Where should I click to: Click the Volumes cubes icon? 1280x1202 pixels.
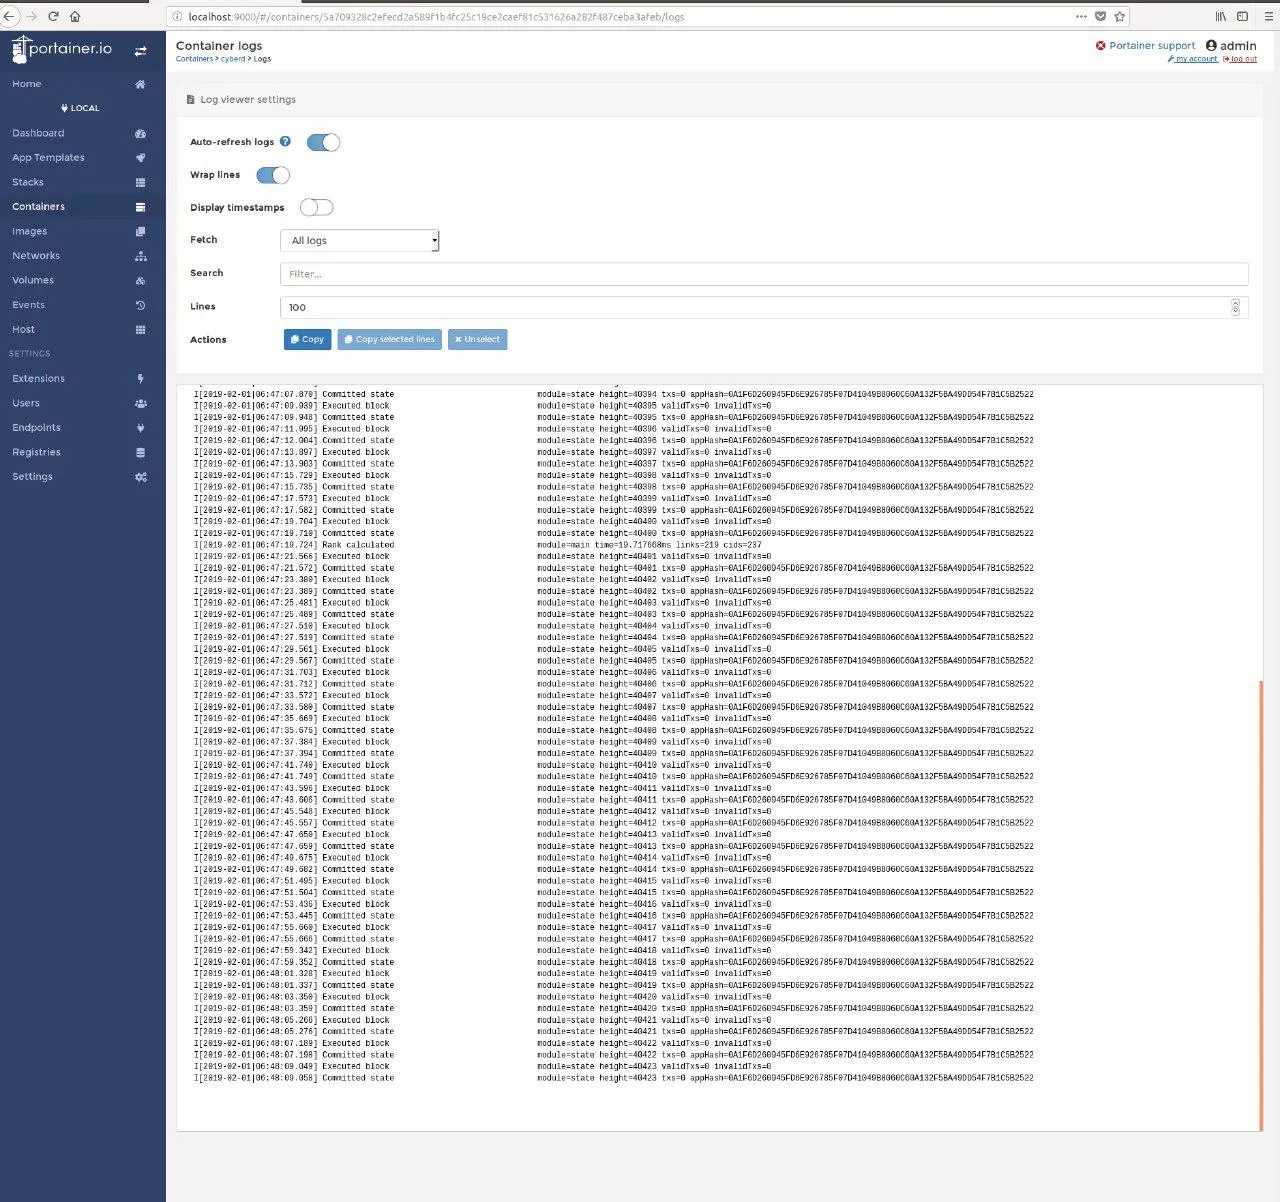click(x=140, y=280)
